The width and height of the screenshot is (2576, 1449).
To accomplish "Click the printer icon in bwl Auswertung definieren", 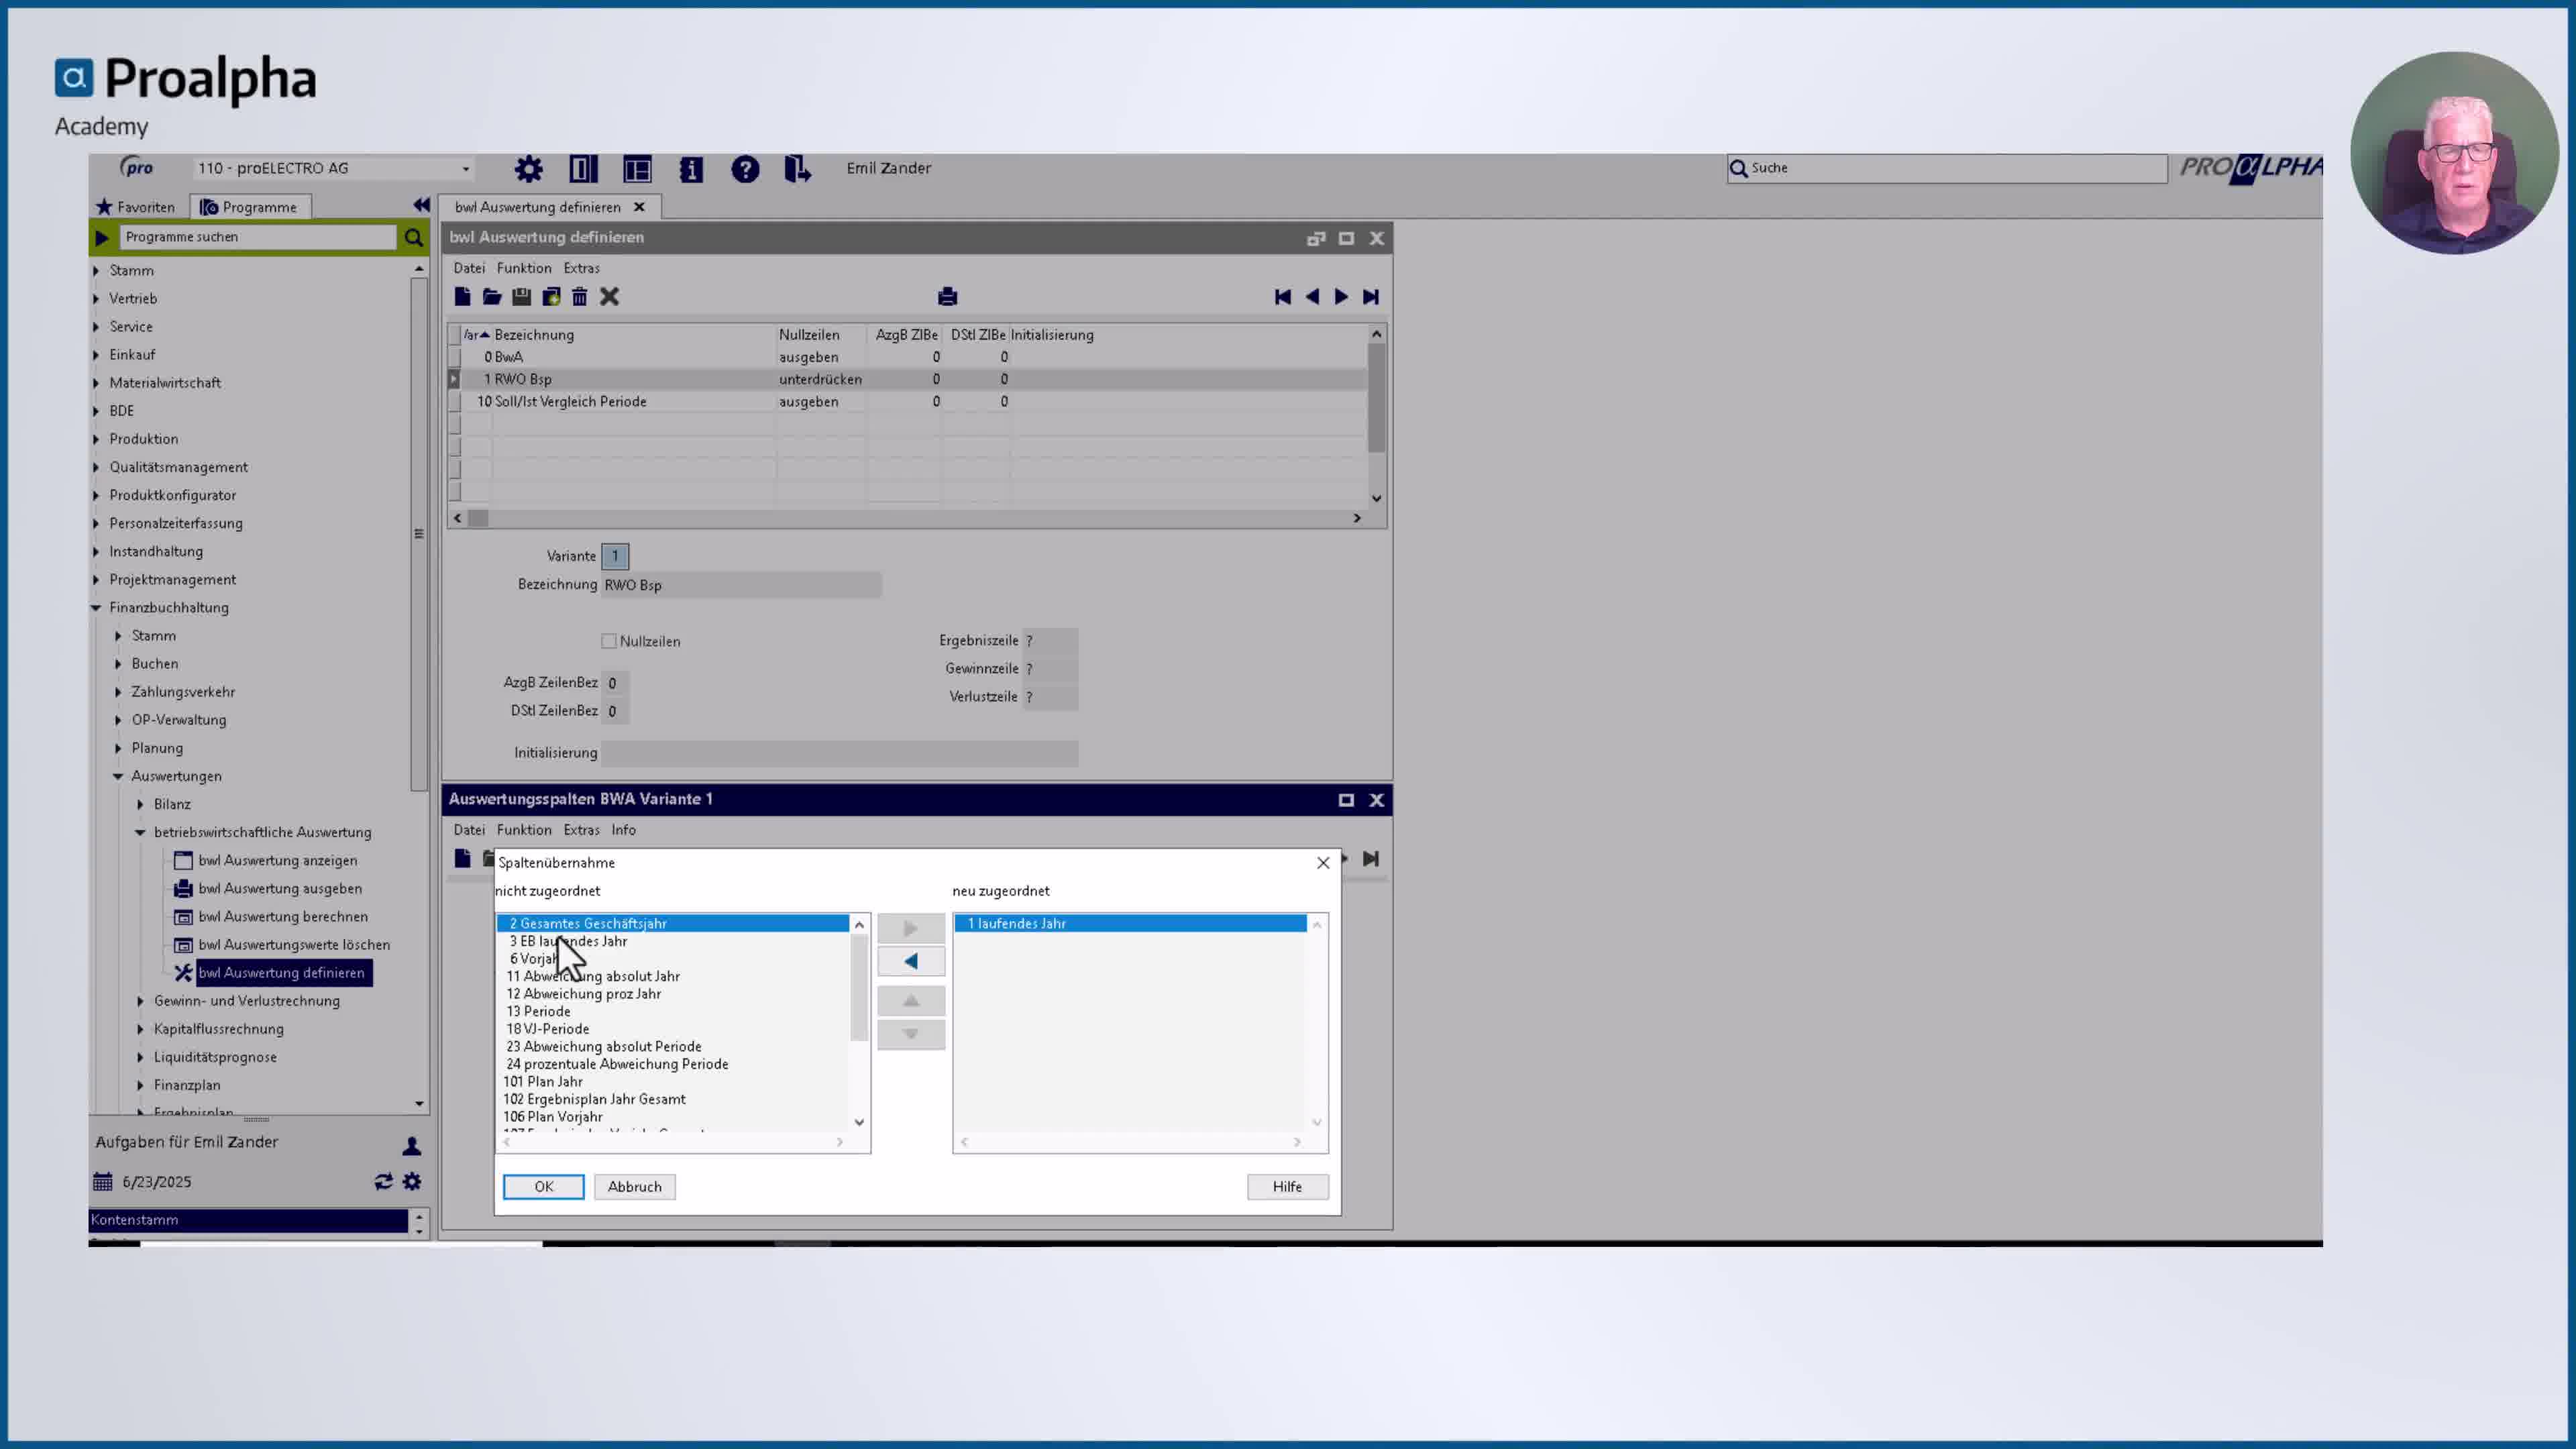I will click(947, 296).
